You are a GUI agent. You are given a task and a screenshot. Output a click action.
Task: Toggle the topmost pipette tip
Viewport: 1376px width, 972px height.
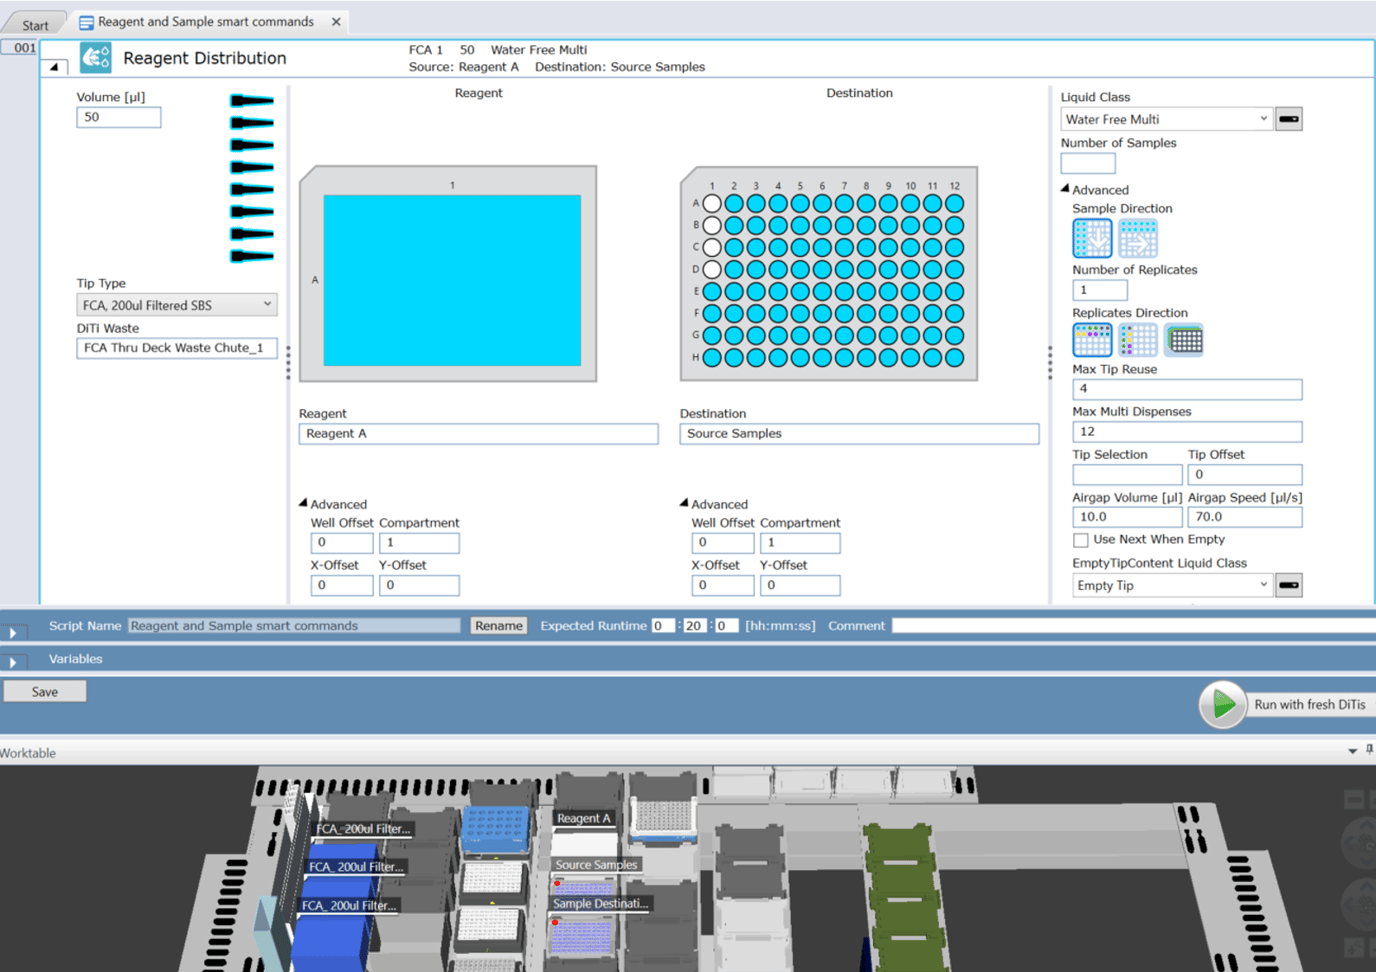[252, 100]
